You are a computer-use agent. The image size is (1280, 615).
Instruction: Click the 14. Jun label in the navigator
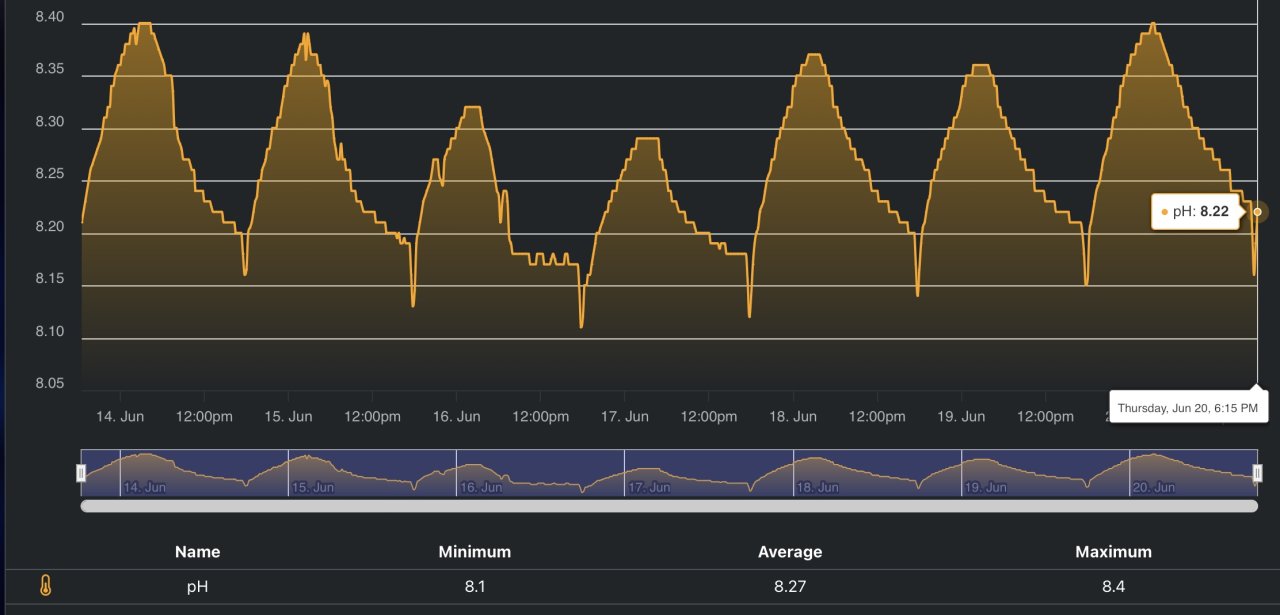(x=144, y=488)
